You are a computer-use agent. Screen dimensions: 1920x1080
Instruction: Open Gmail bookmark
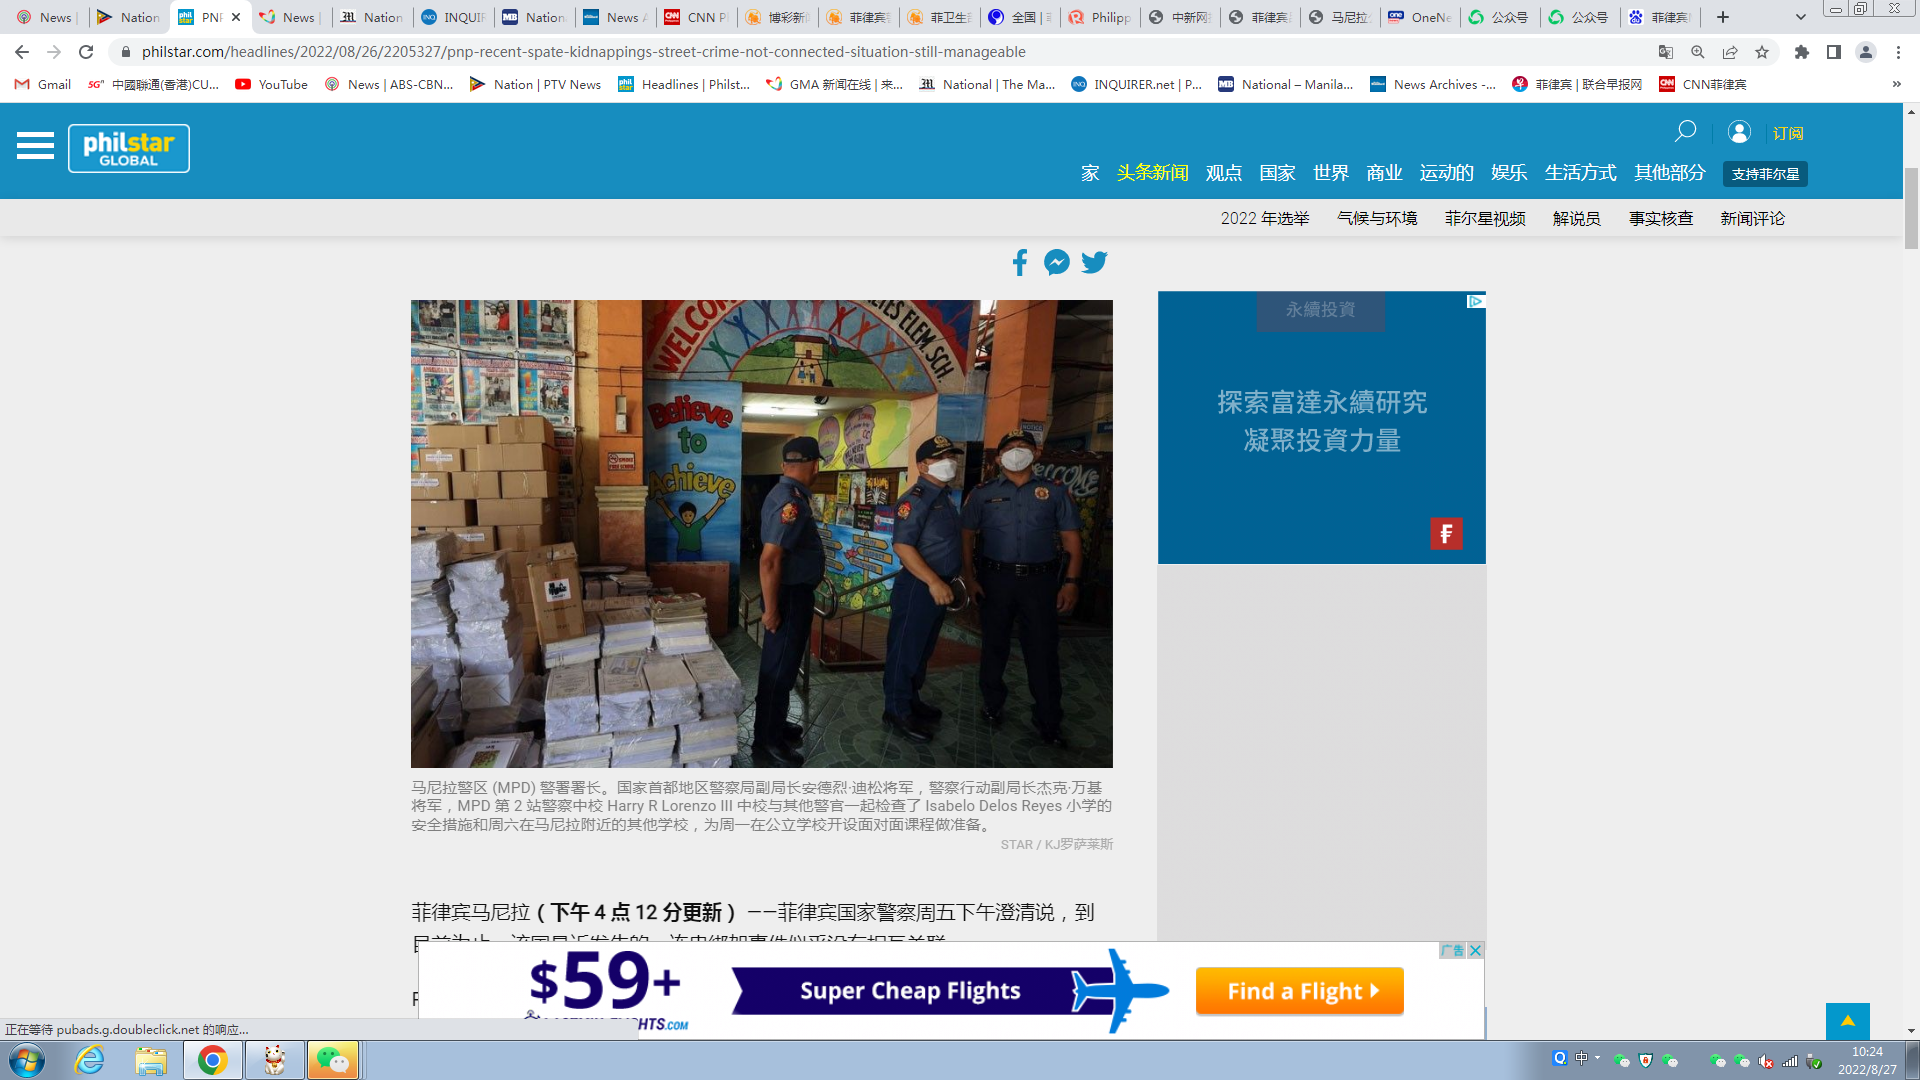(43, 84)
